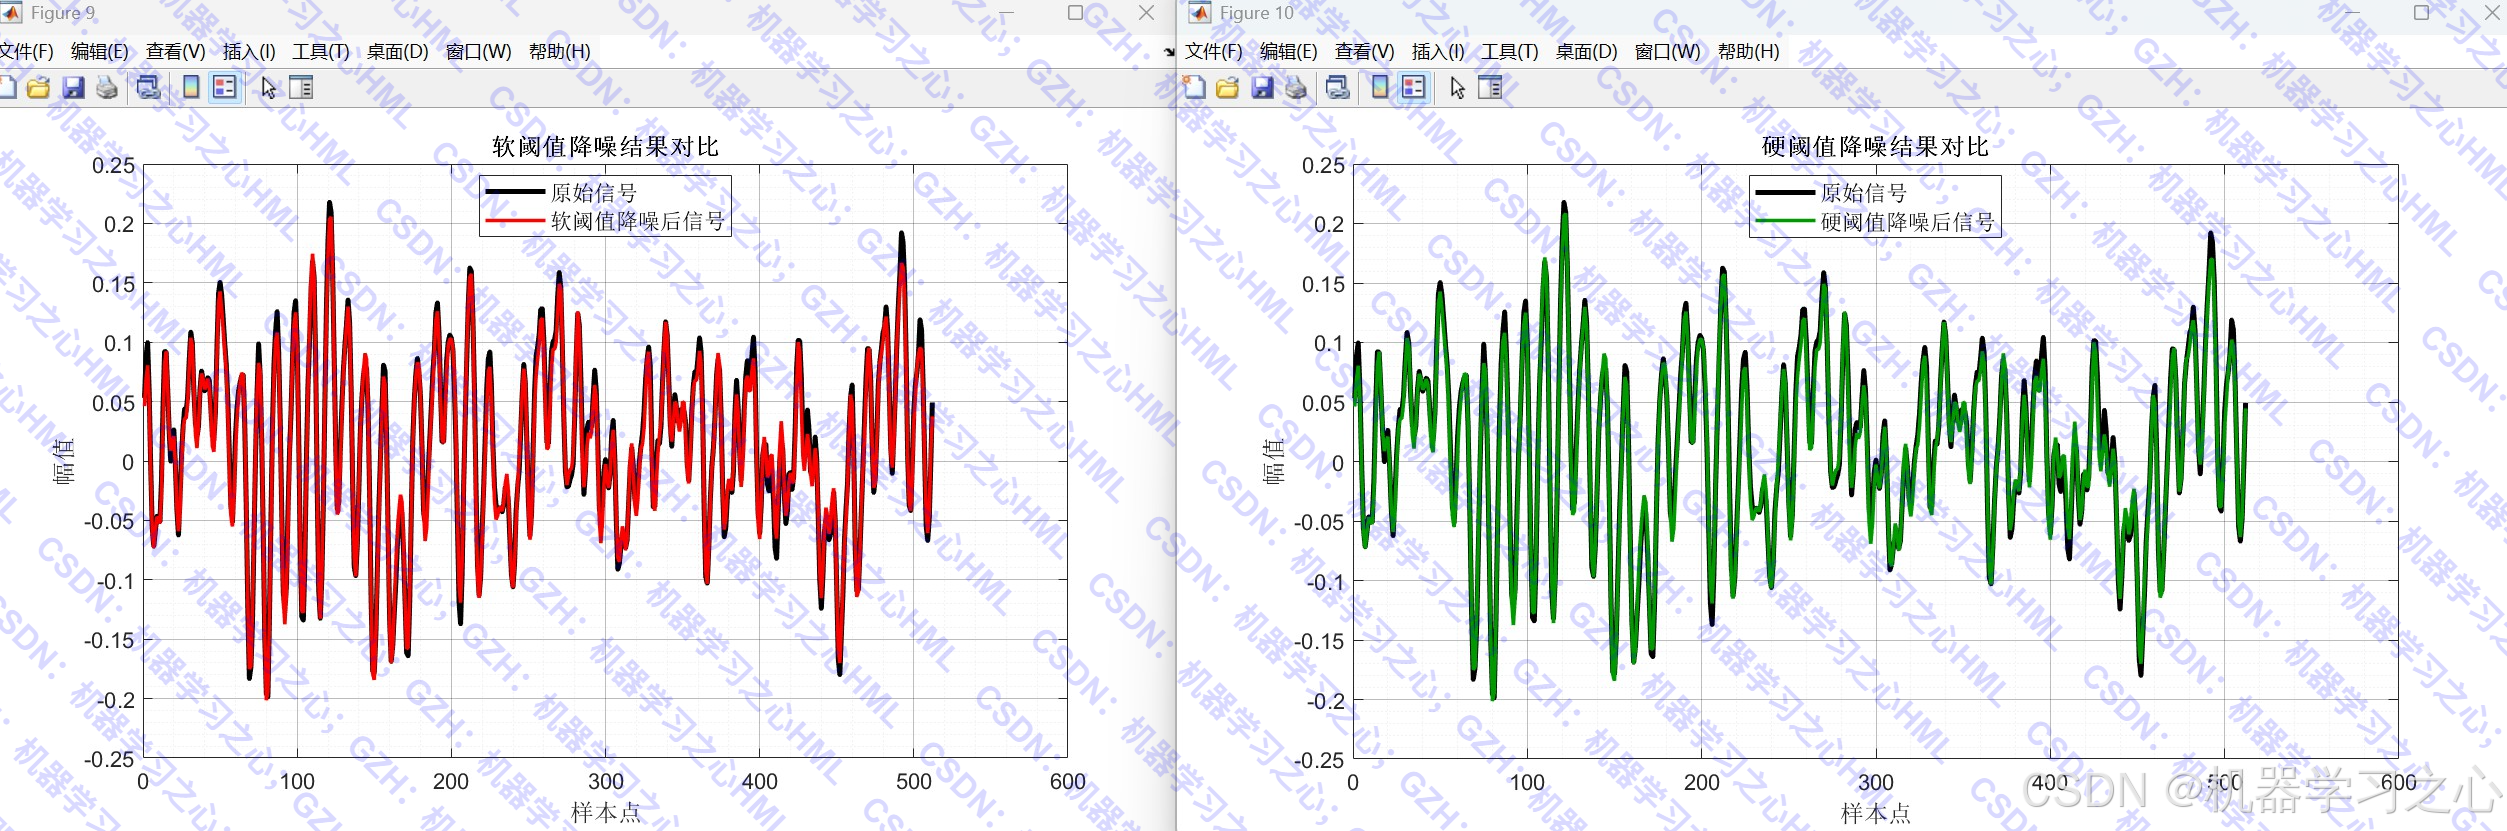
Task: Open 窗口(W) menu in Figure 9
Action: pos(478,52)
